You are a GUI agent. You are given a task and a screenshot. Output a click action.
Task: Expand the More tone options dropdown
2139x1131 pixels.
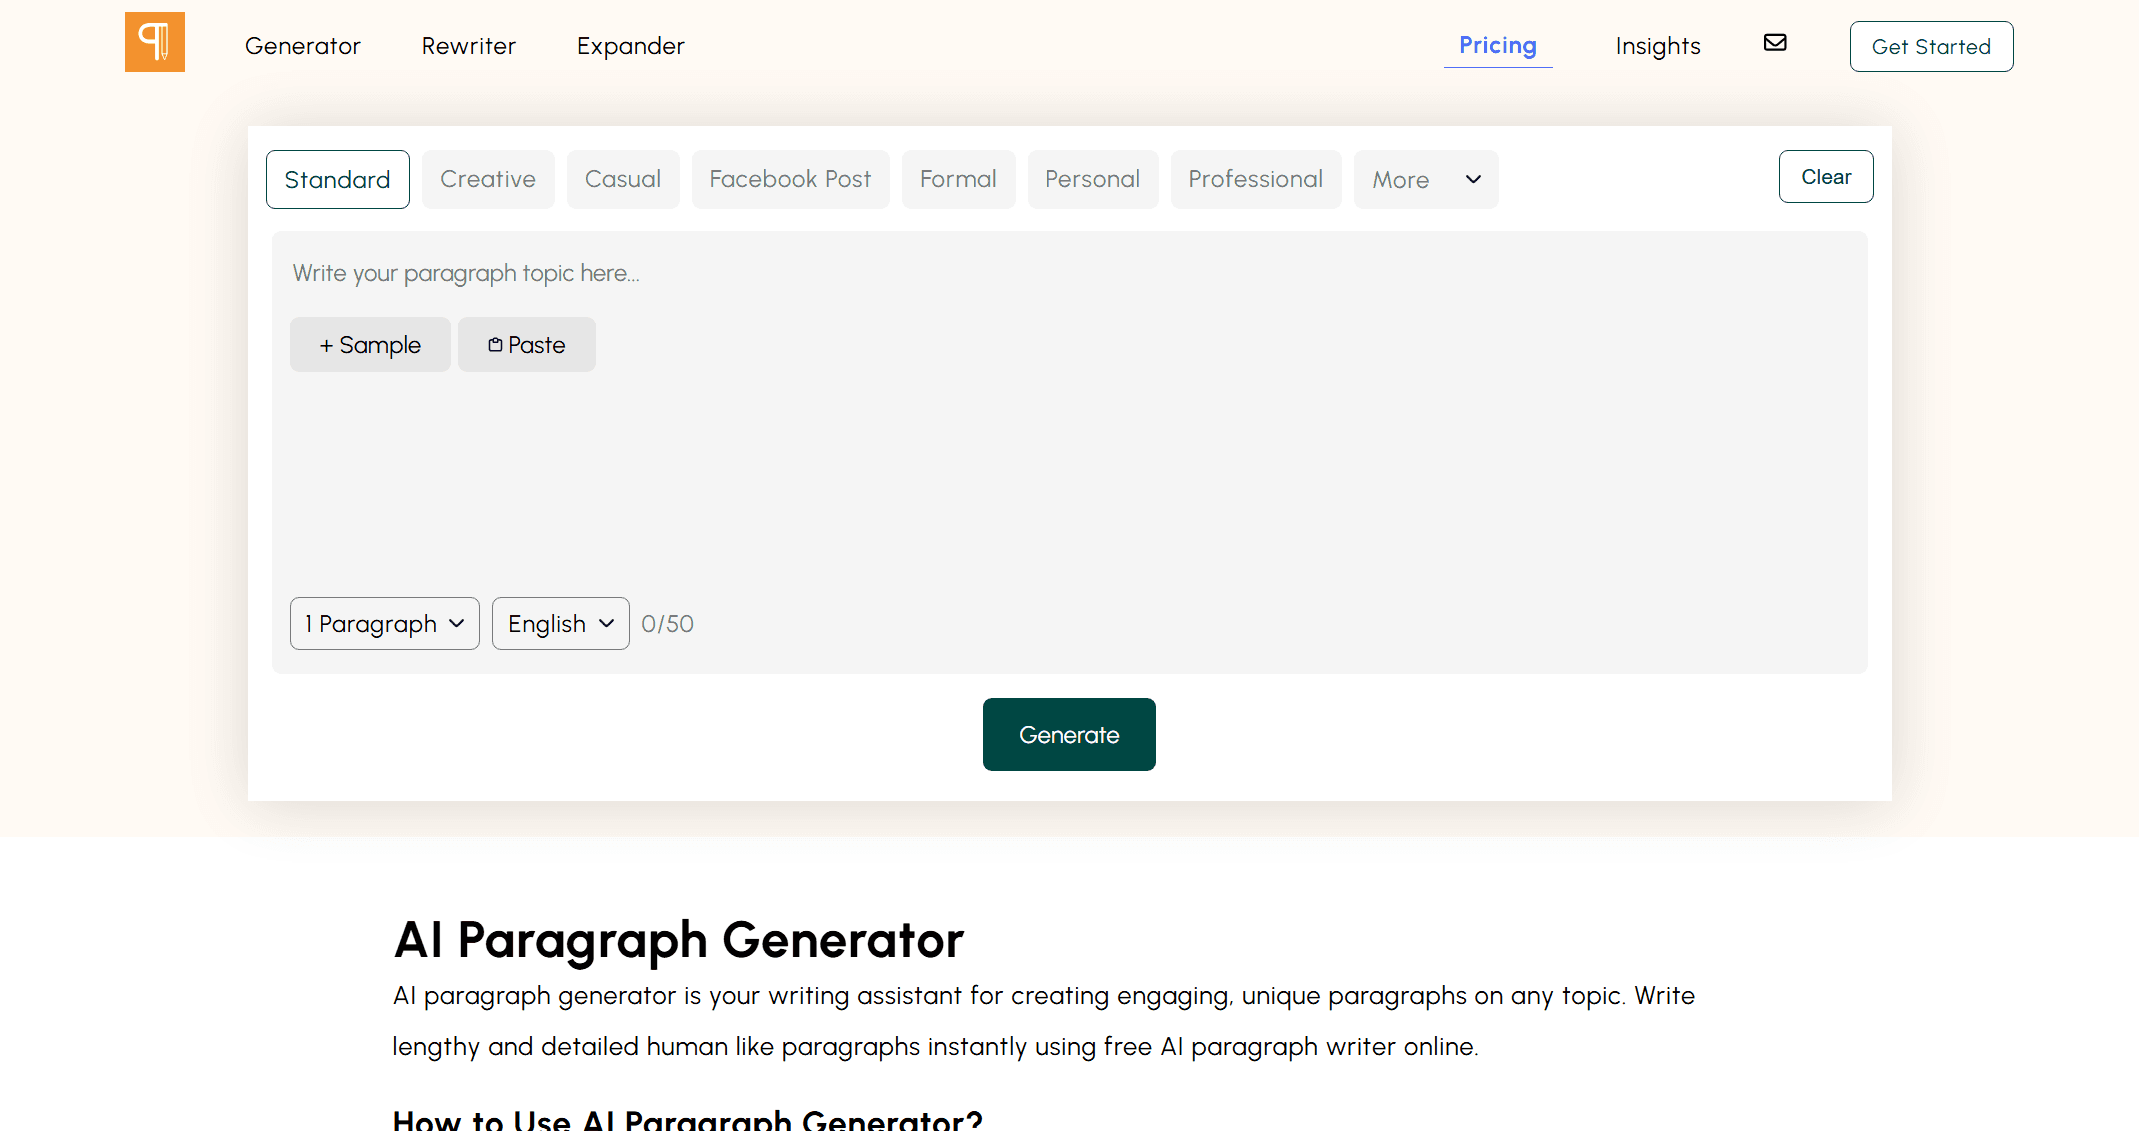1425,180
